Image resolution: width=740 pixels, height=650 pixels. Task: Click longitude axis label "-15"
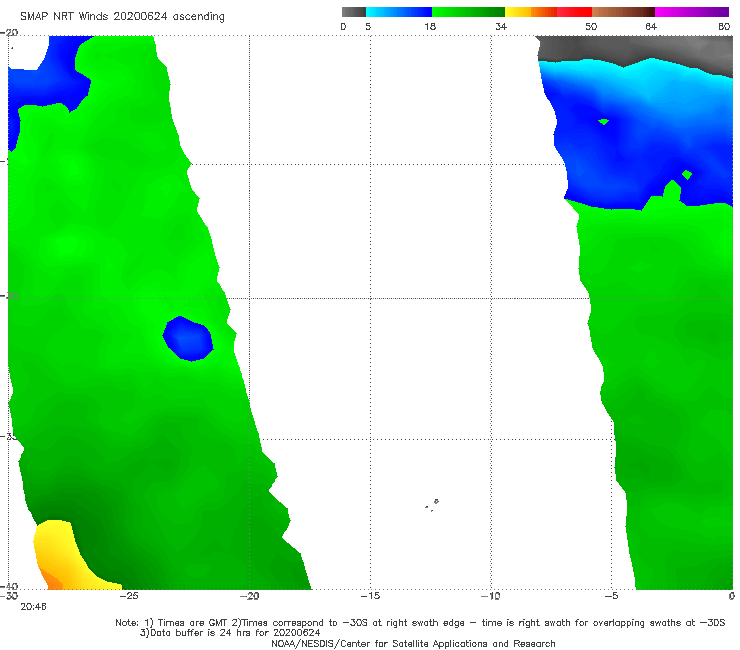tap(370, 596)
